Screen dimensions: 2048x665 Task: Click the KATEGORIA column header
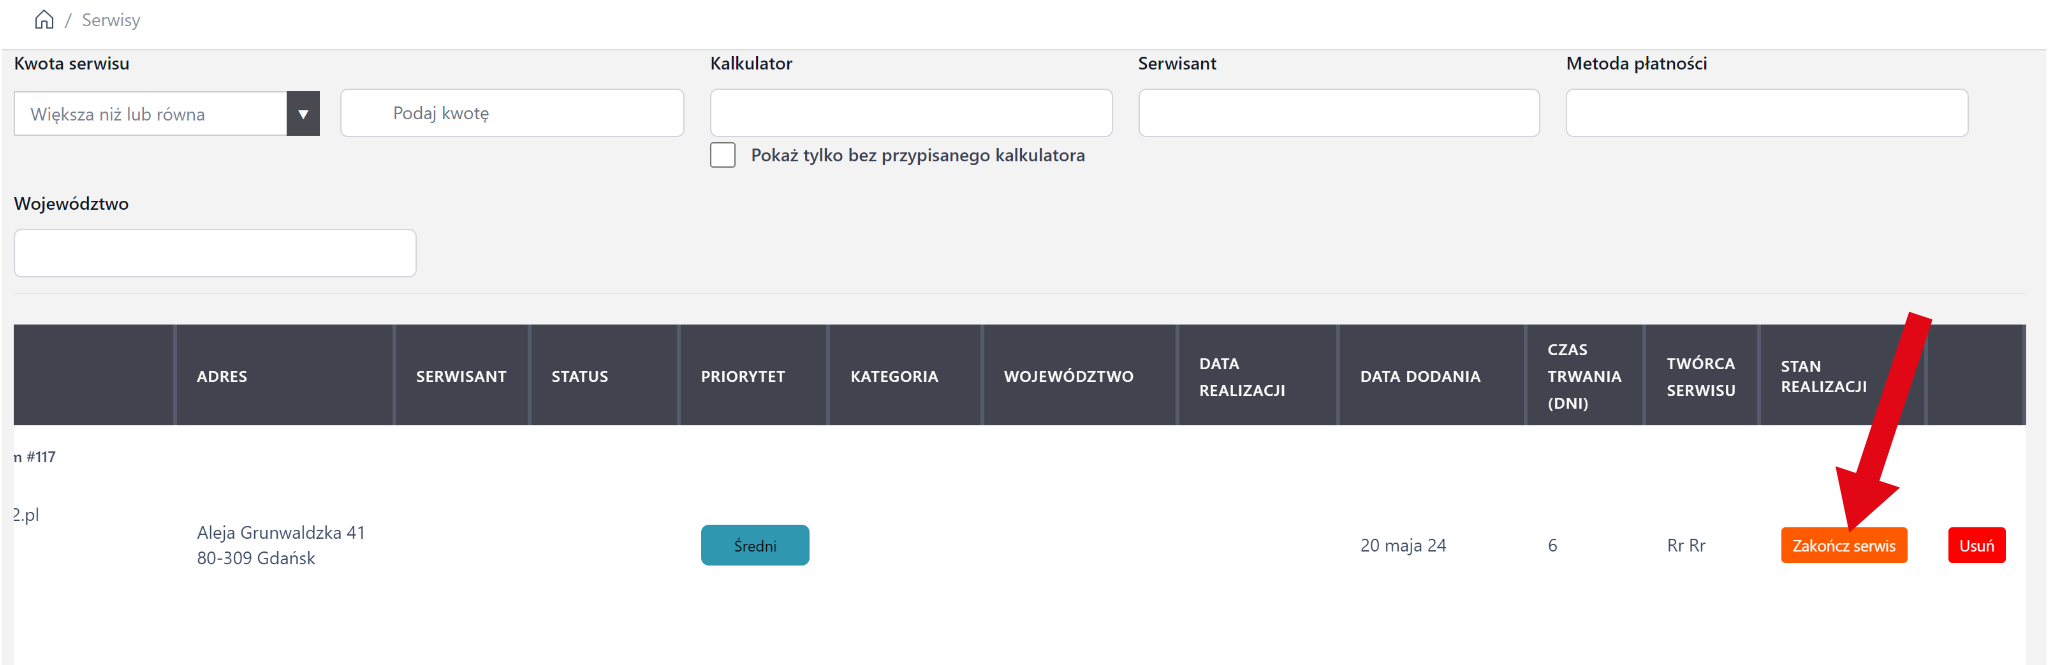[x=894, y=376]
